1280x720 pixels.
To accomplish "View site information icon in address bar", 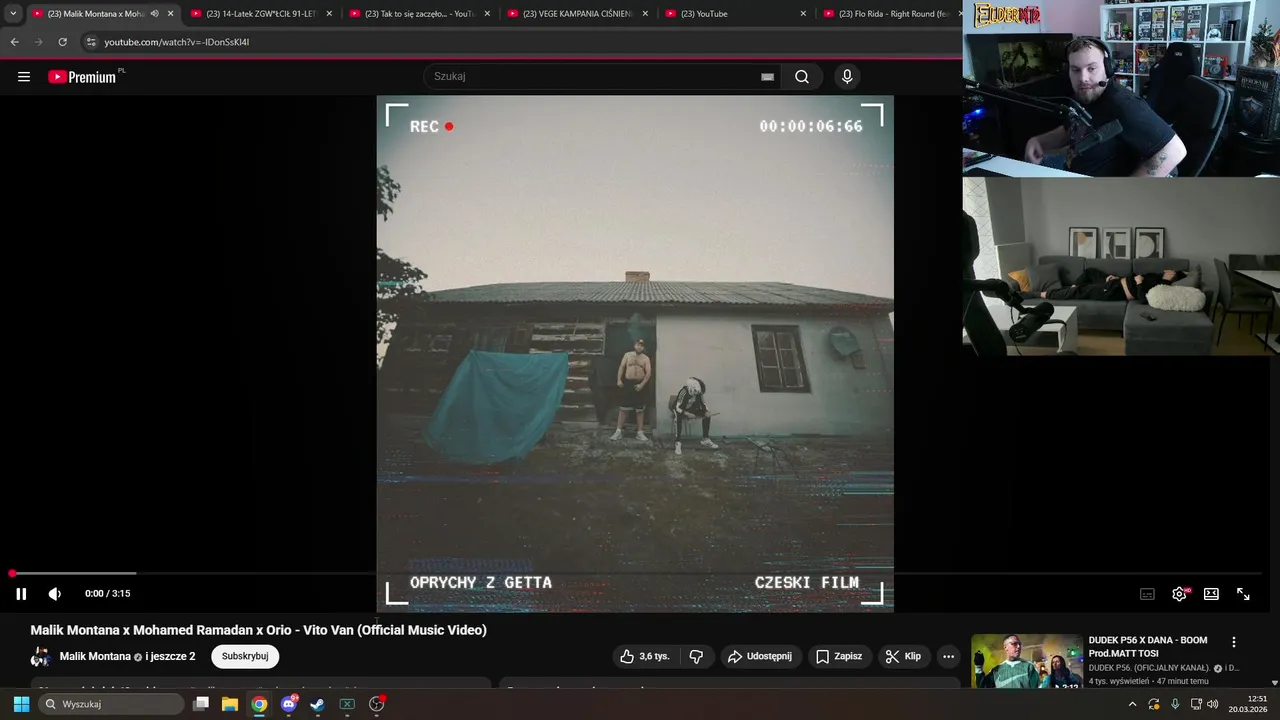I will tap(91, 42).
